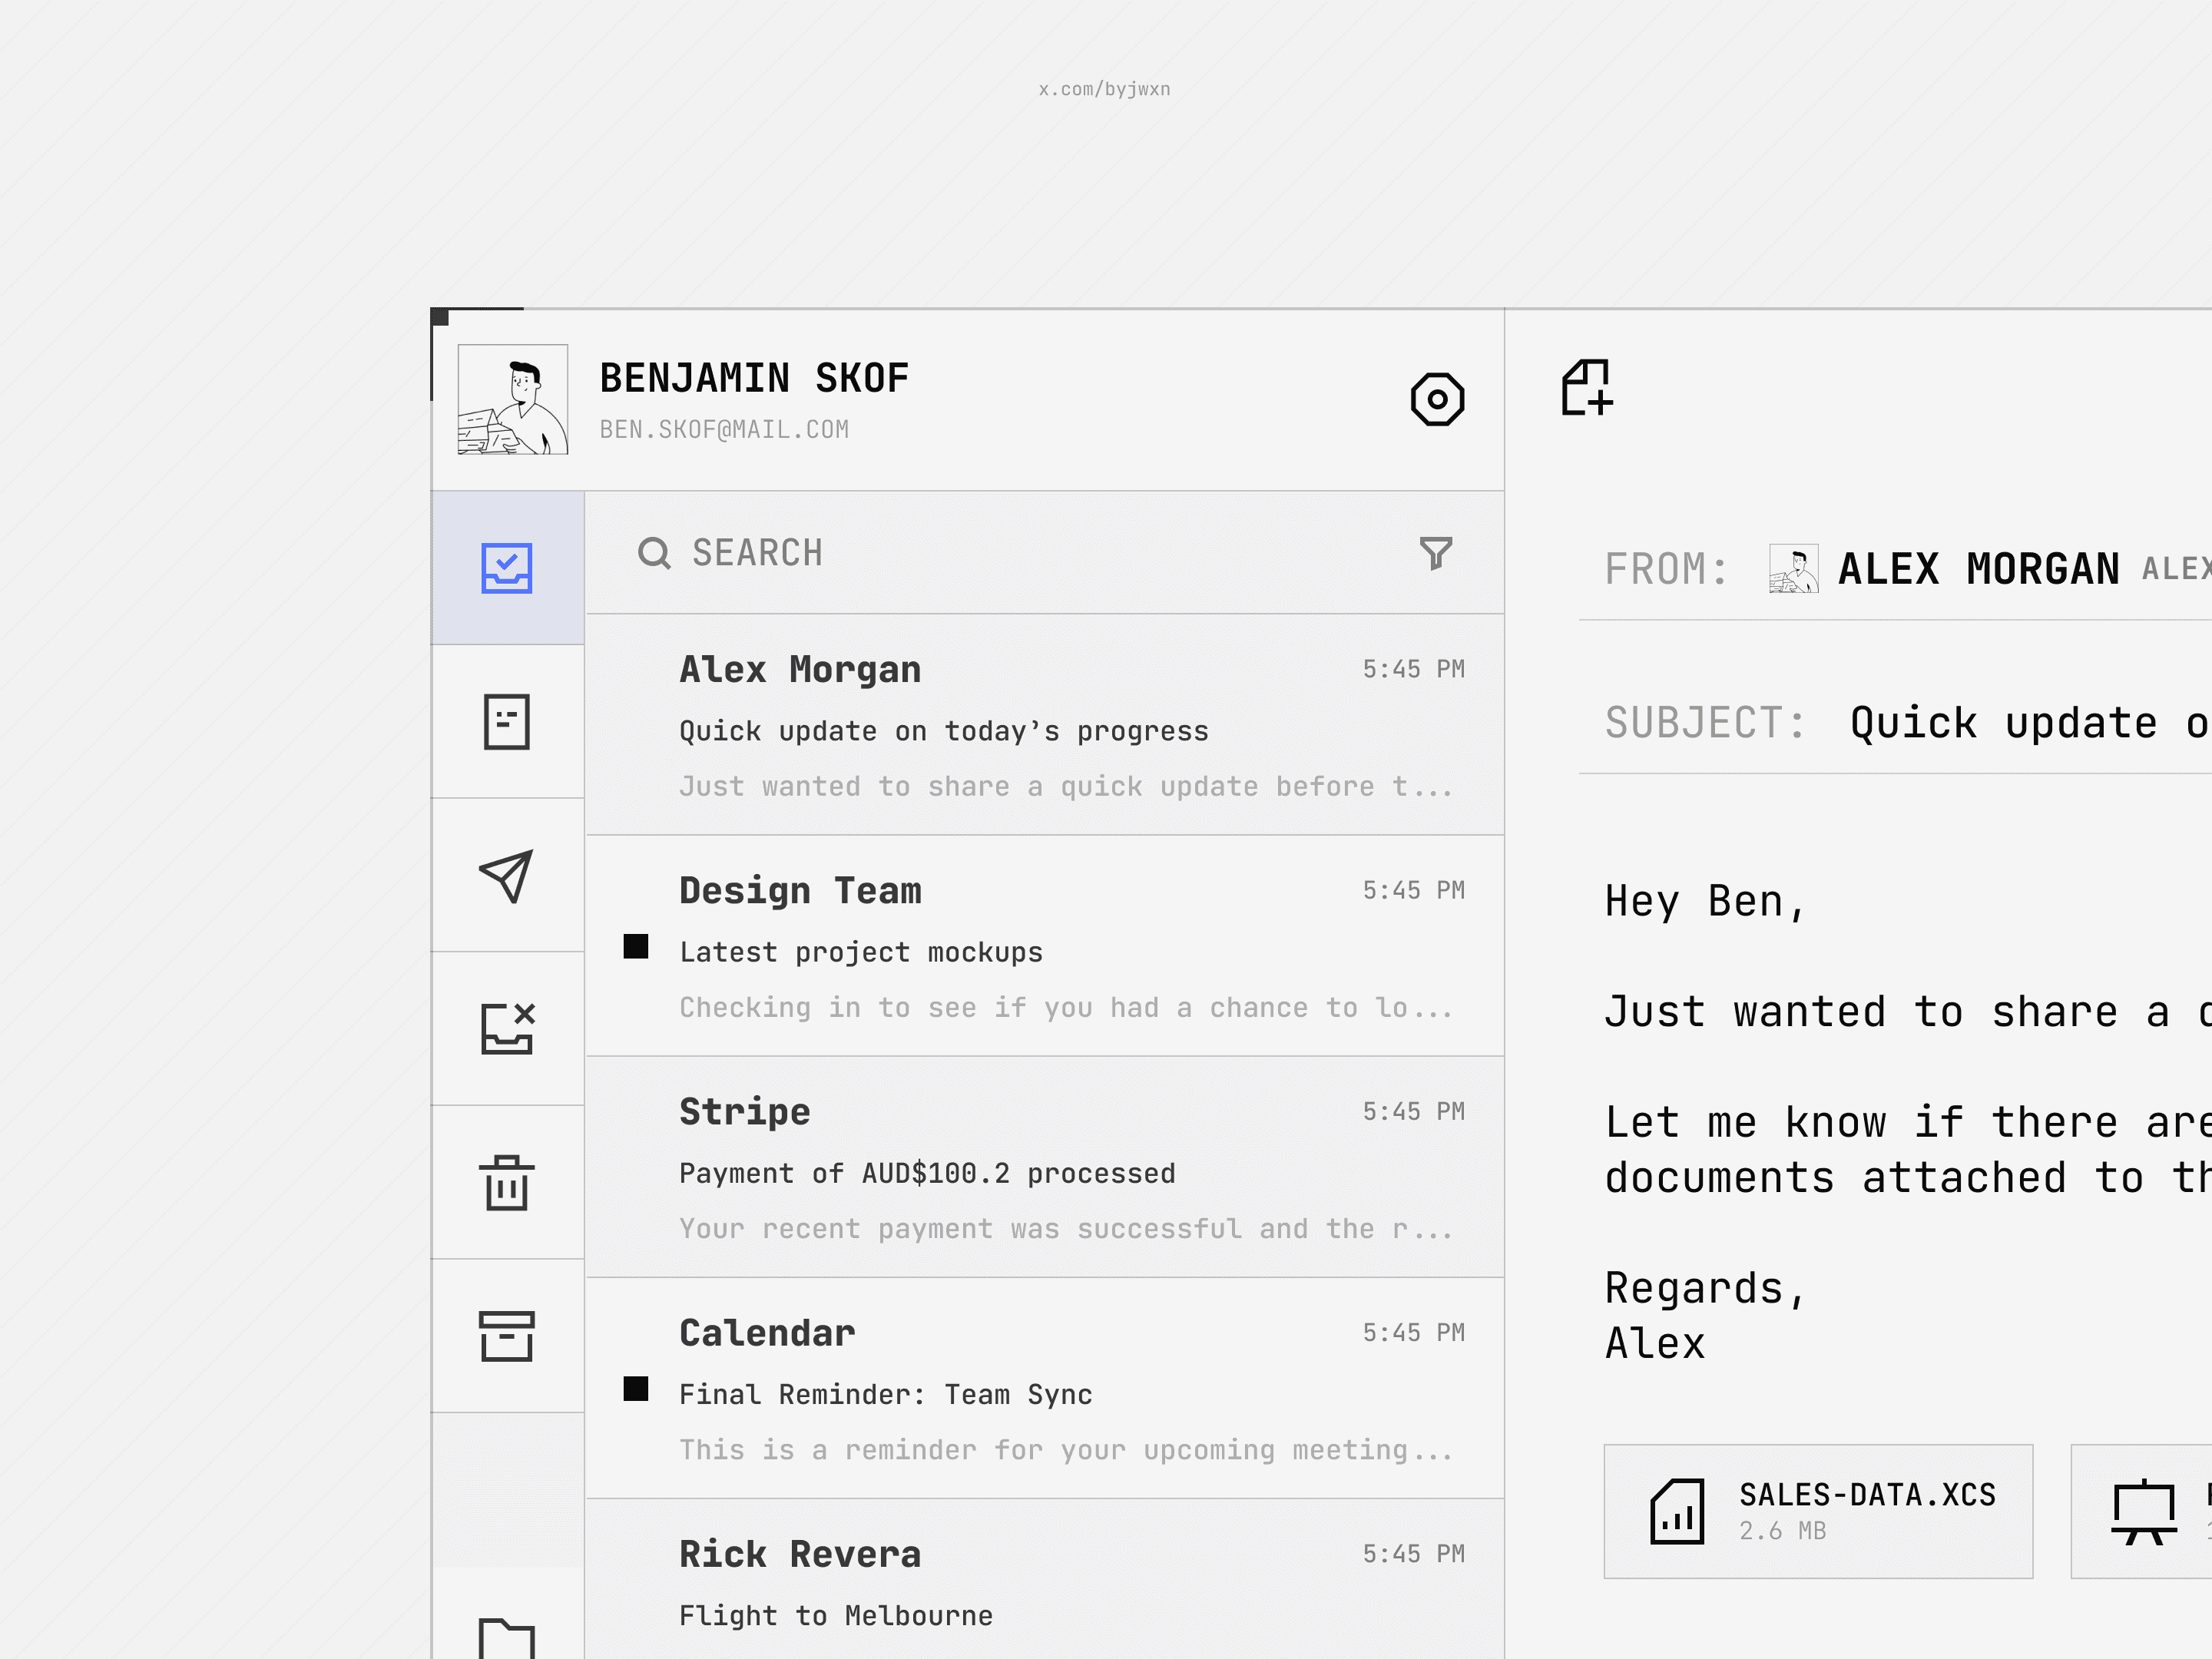Open the Sent paper plane icon

(507, 876)
